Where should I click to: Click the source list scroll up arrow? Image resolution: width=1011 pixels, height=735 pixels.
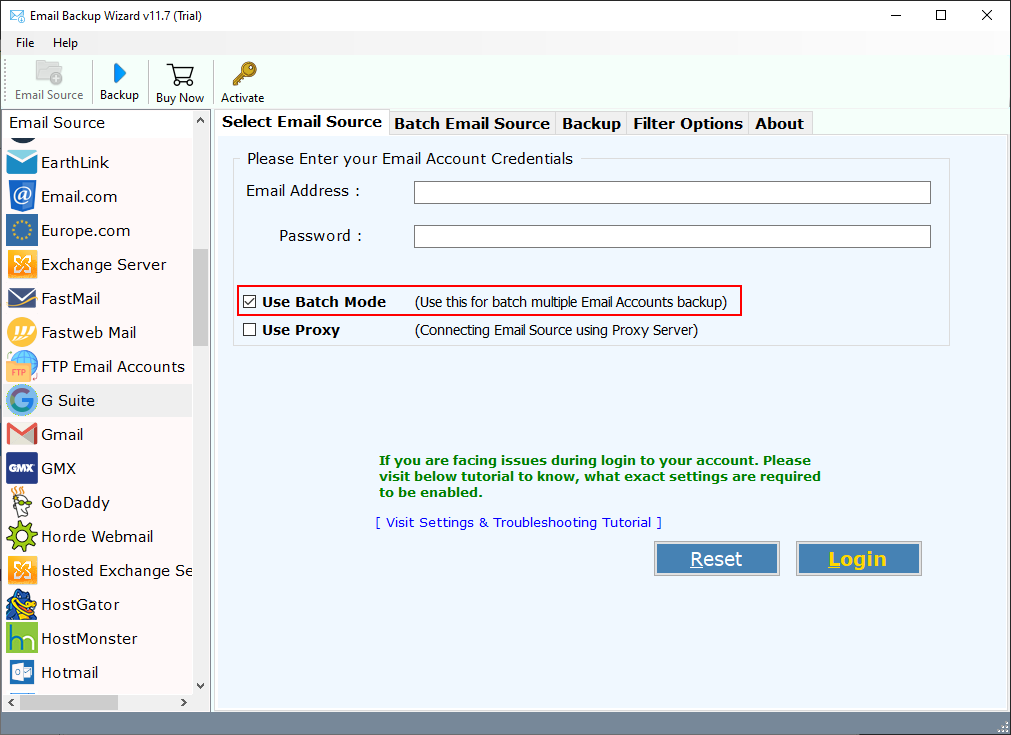tap(201, 121)
